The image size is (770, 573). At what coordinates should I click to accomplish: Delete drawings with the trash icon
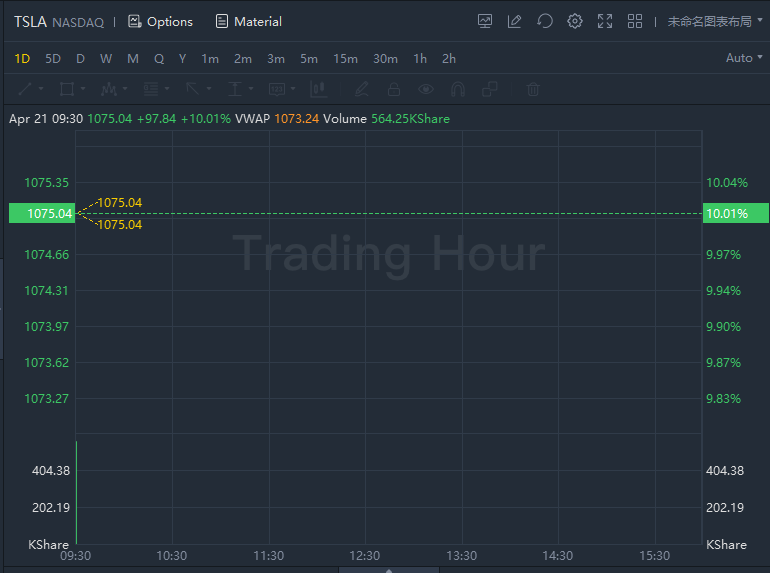coord(533,89)
